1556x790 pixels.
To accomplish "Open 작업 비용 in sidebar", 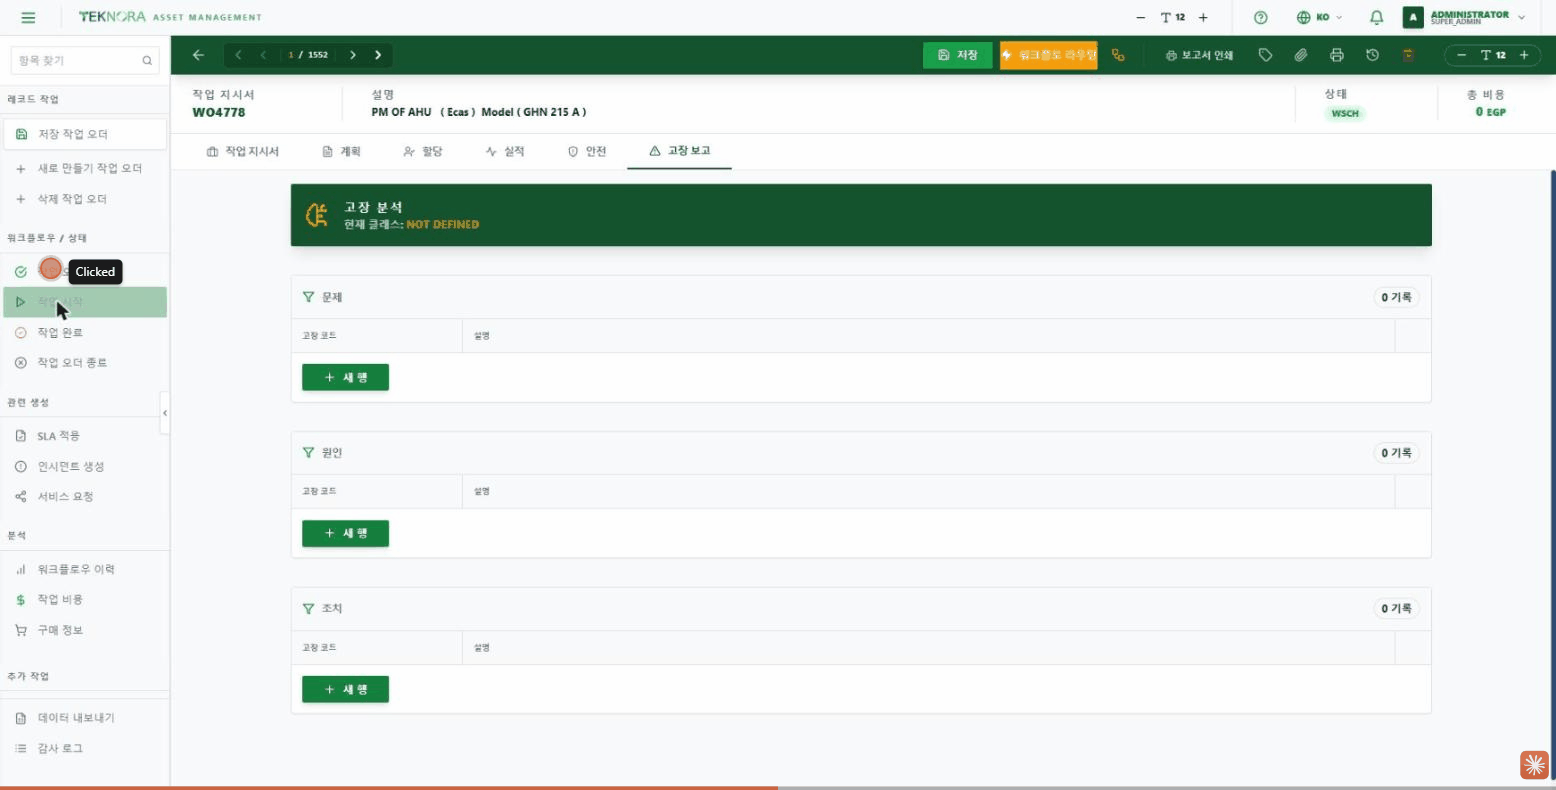I will (85, 599).
